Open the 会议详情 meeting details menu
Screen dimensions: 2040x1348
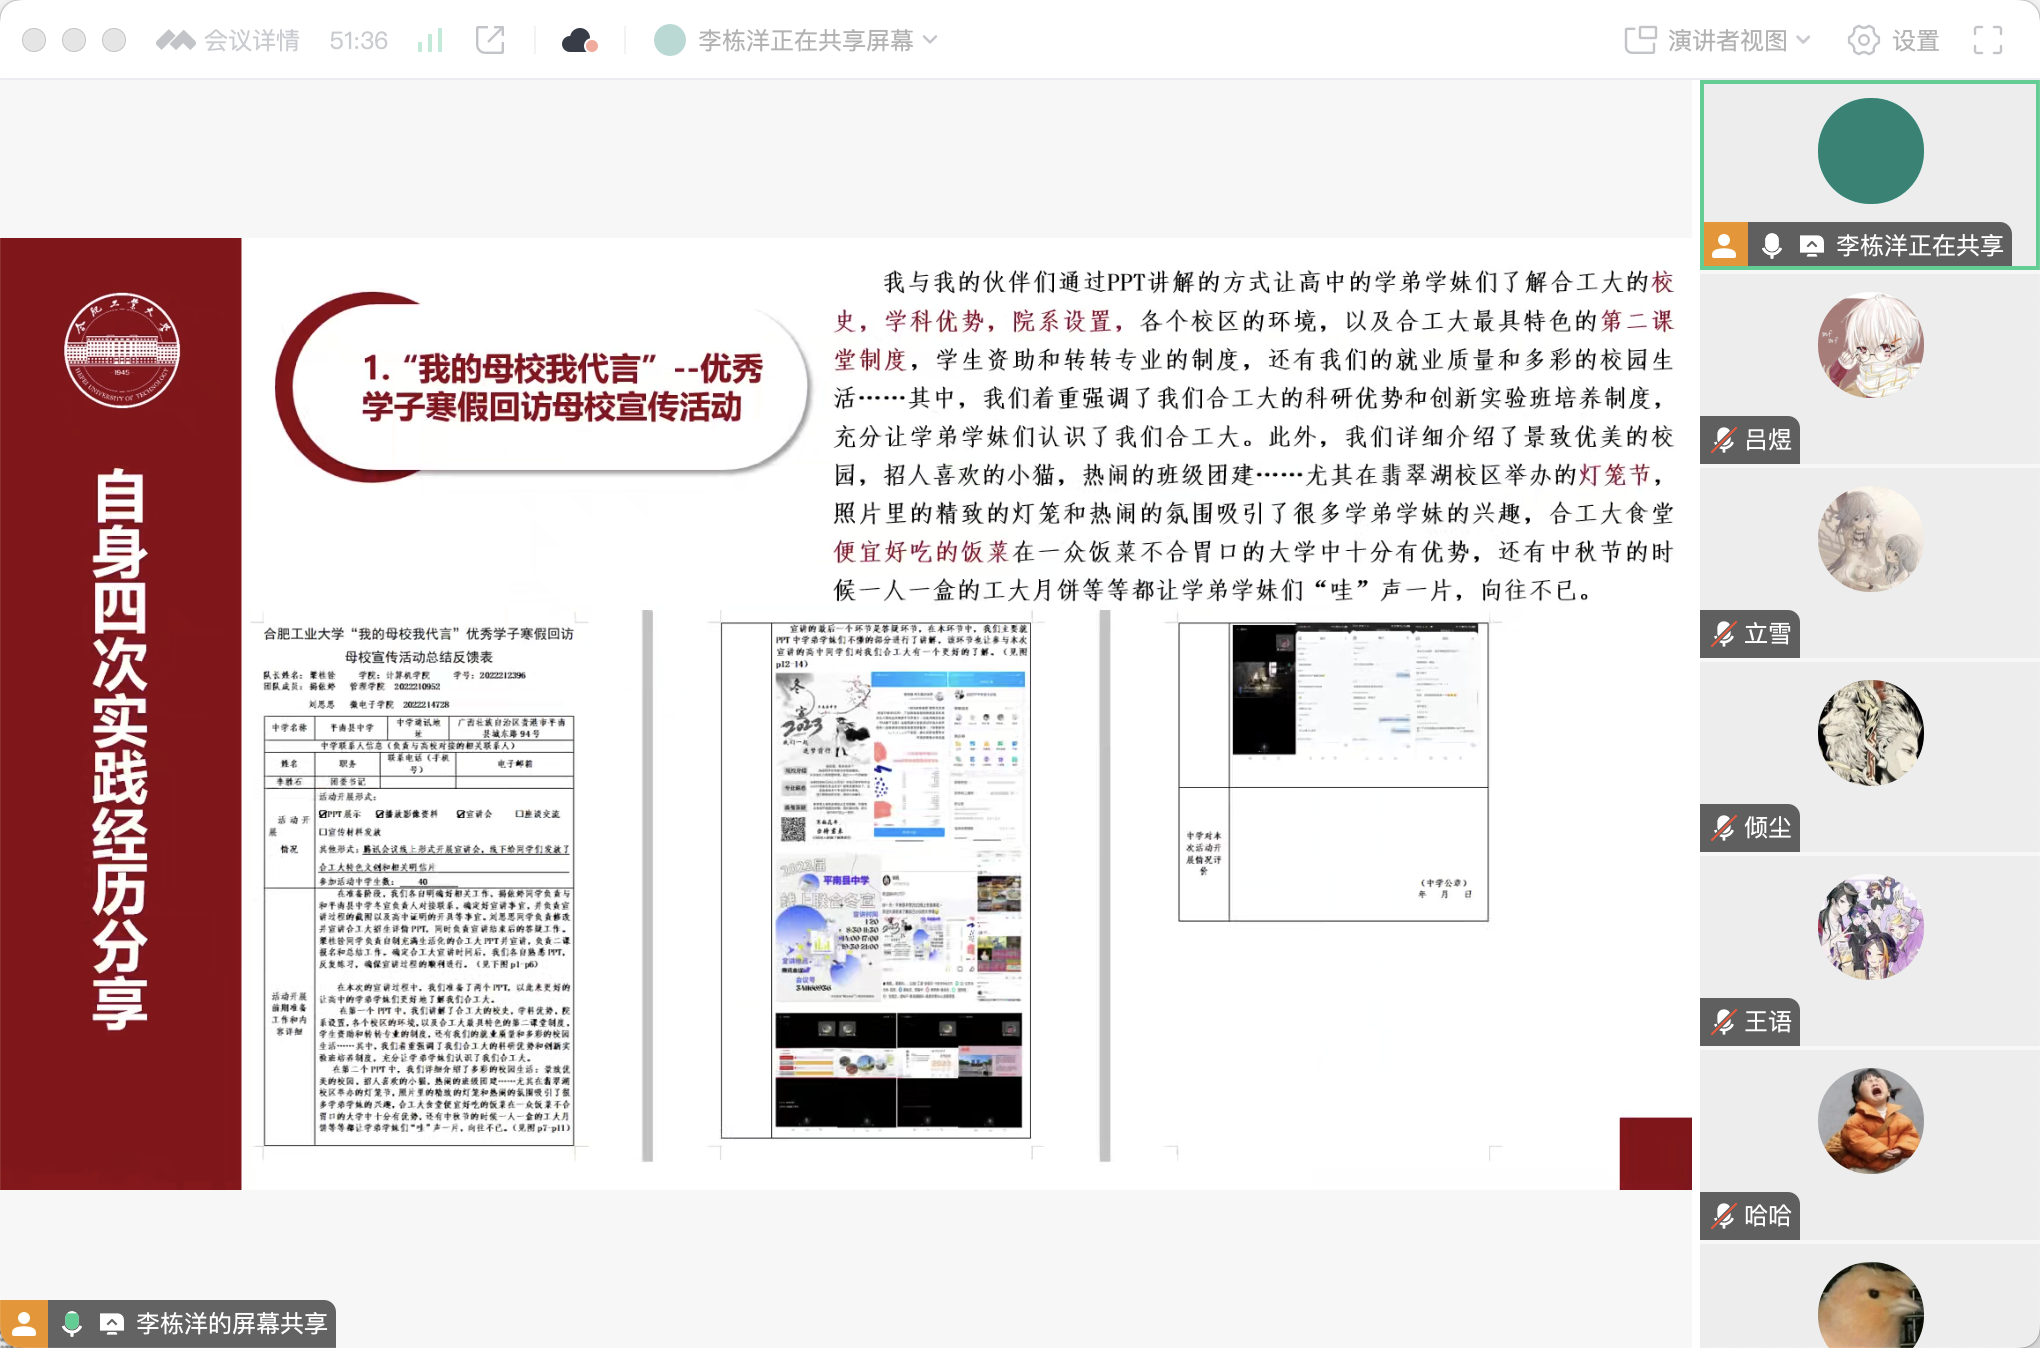[251, 40]
